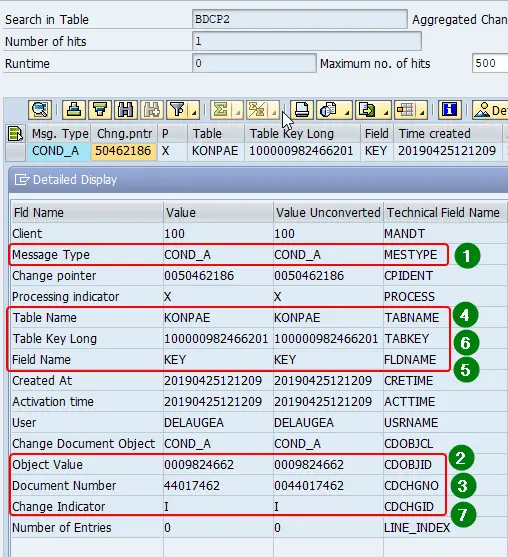This screenshot has width=508, height=557.
Task: Open Find with the binoculars icon
Action: pyautogui.click(x=126, y=110)
